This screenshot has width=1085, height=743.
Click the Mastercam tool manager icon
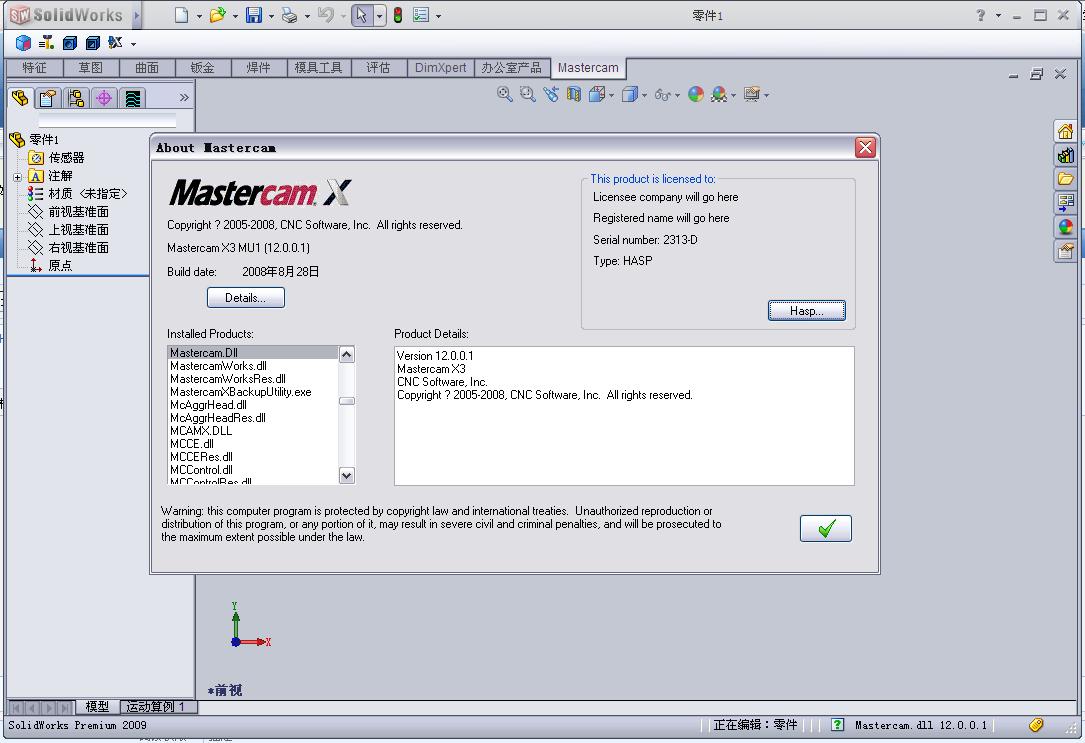(x=46, y=43)
